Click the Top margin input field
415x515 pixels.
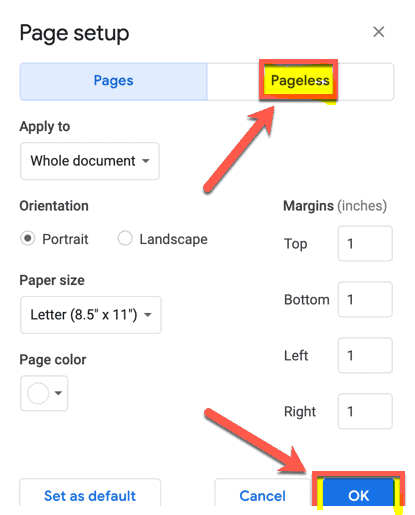tap(365, 243)
